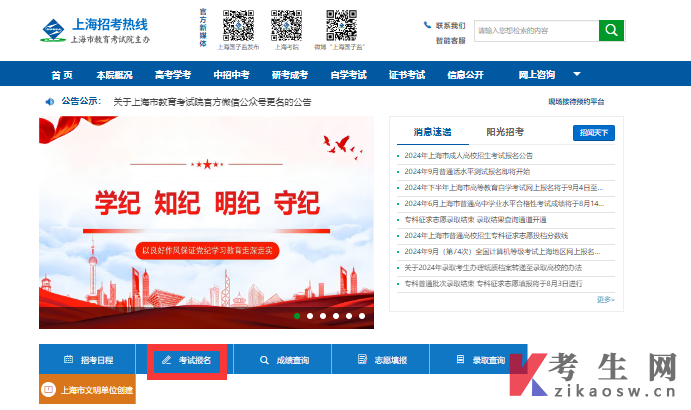
Task: Open the 信息公开 navigation menu
Action: (465, 75)
